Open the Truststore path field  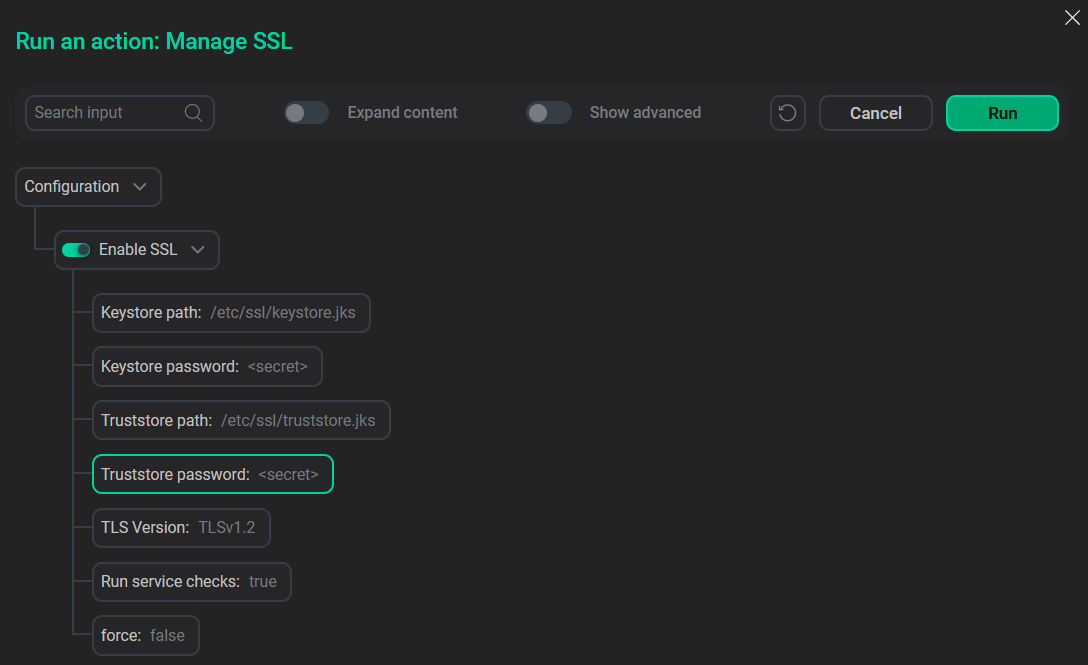coord(241,420)
